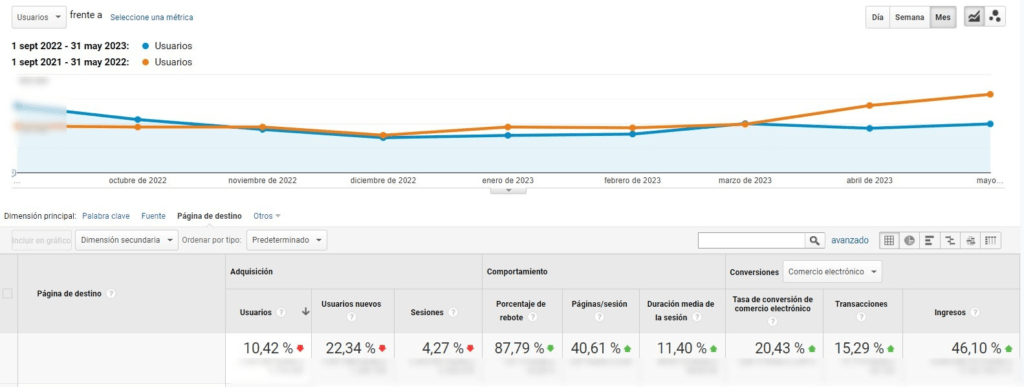Choose Palabra clave as primary dimension
Viewport: 1024px width, 387px height.
(x=106, y=216)
